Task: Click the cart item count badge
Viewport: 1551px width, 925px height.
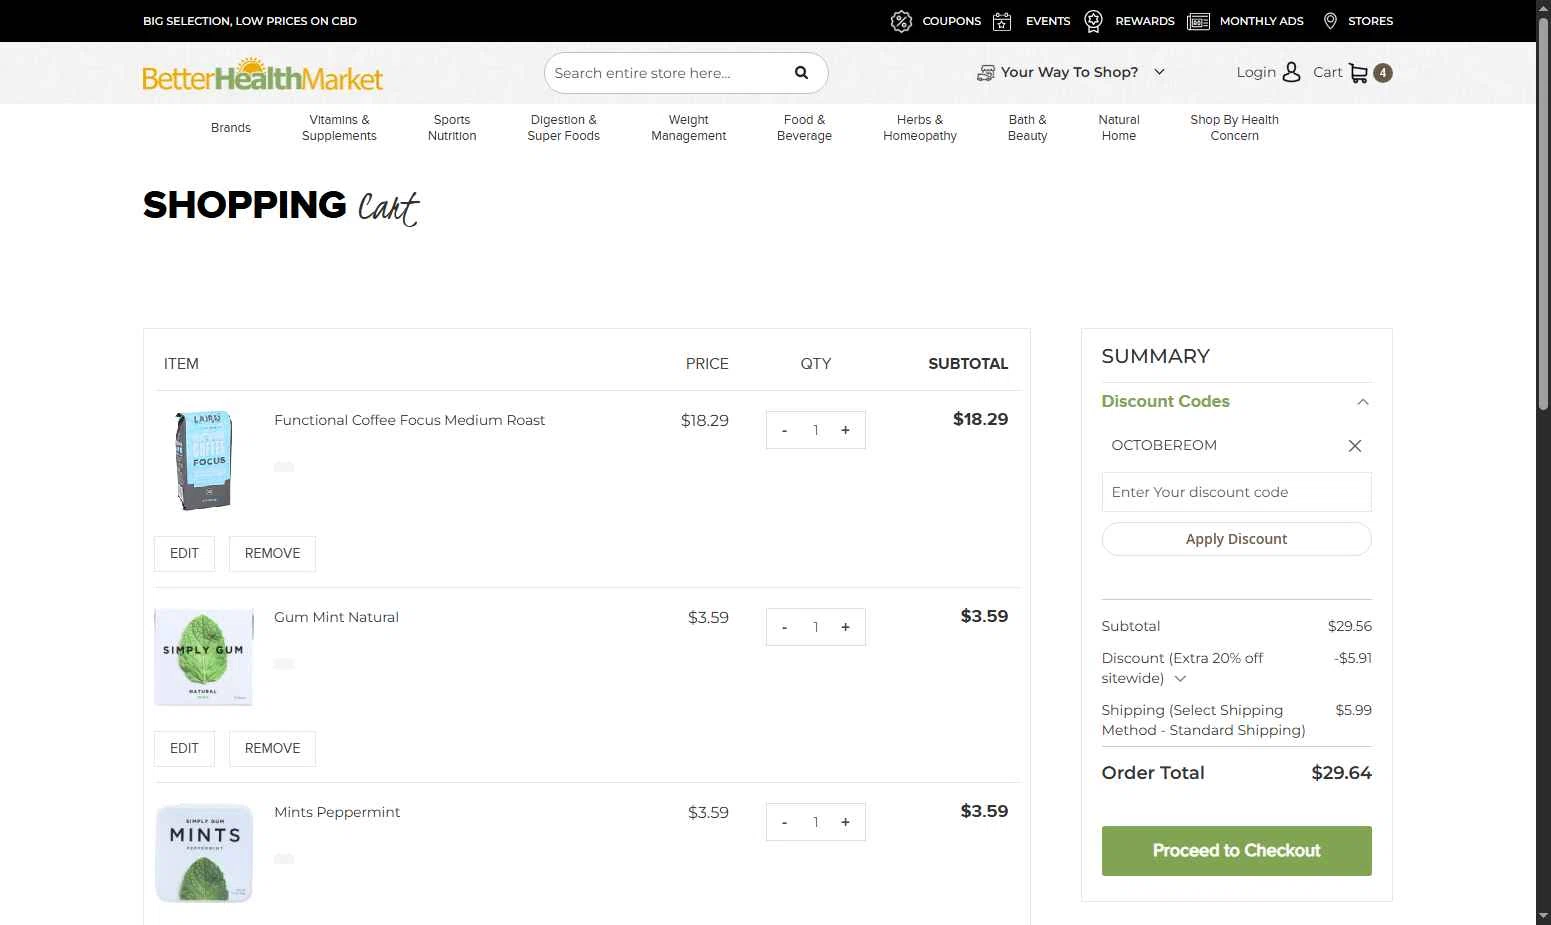Action: (x=1383, y=72)
